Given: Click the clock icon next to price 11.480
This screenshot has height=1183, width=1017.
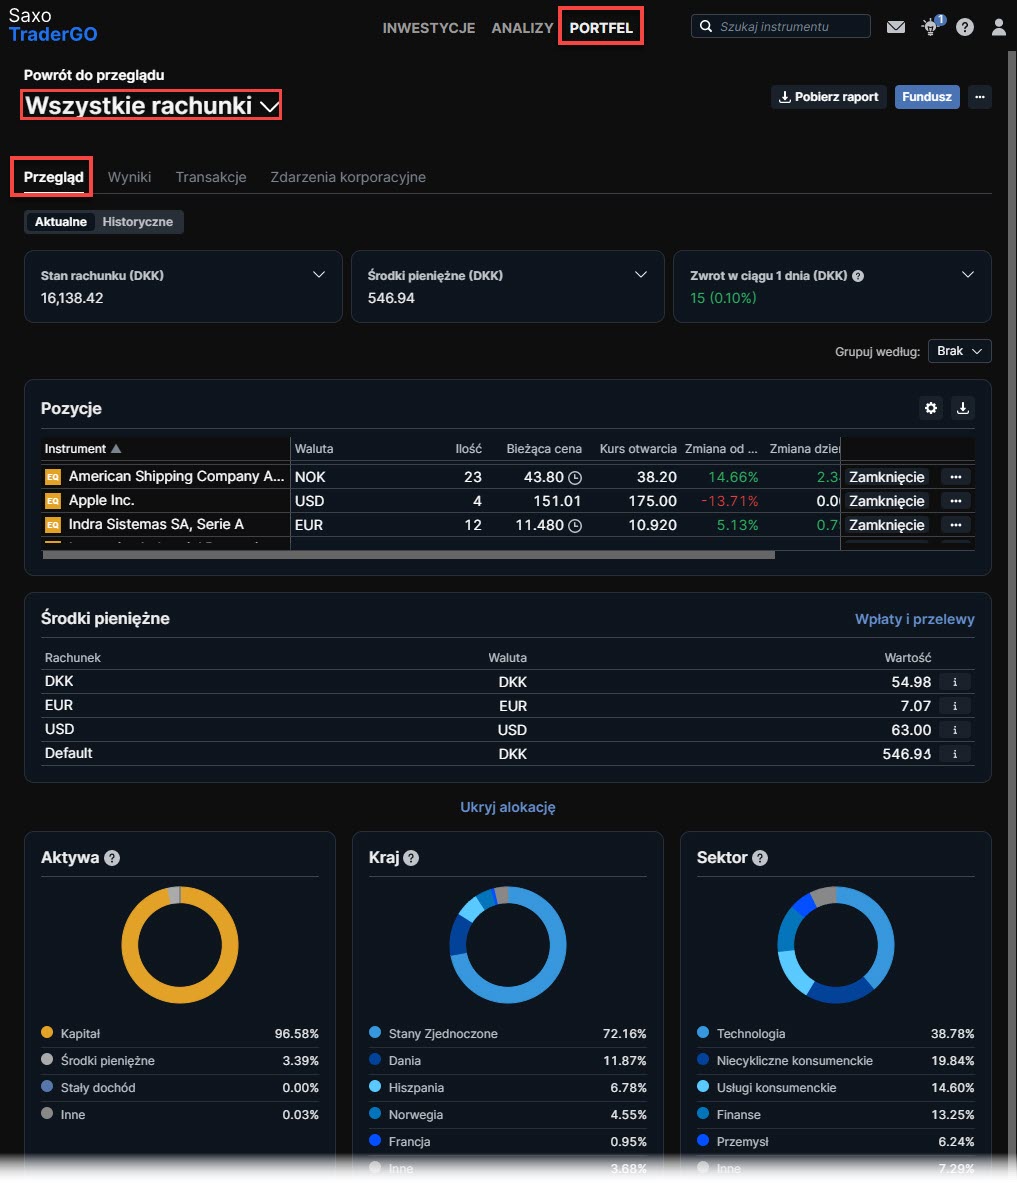Looking at the screenshot, I should (575, 526).
